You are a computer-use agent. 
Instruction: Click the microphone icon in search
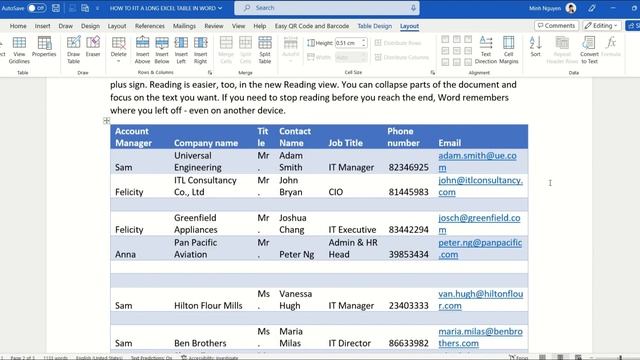[x=413, y=8]
